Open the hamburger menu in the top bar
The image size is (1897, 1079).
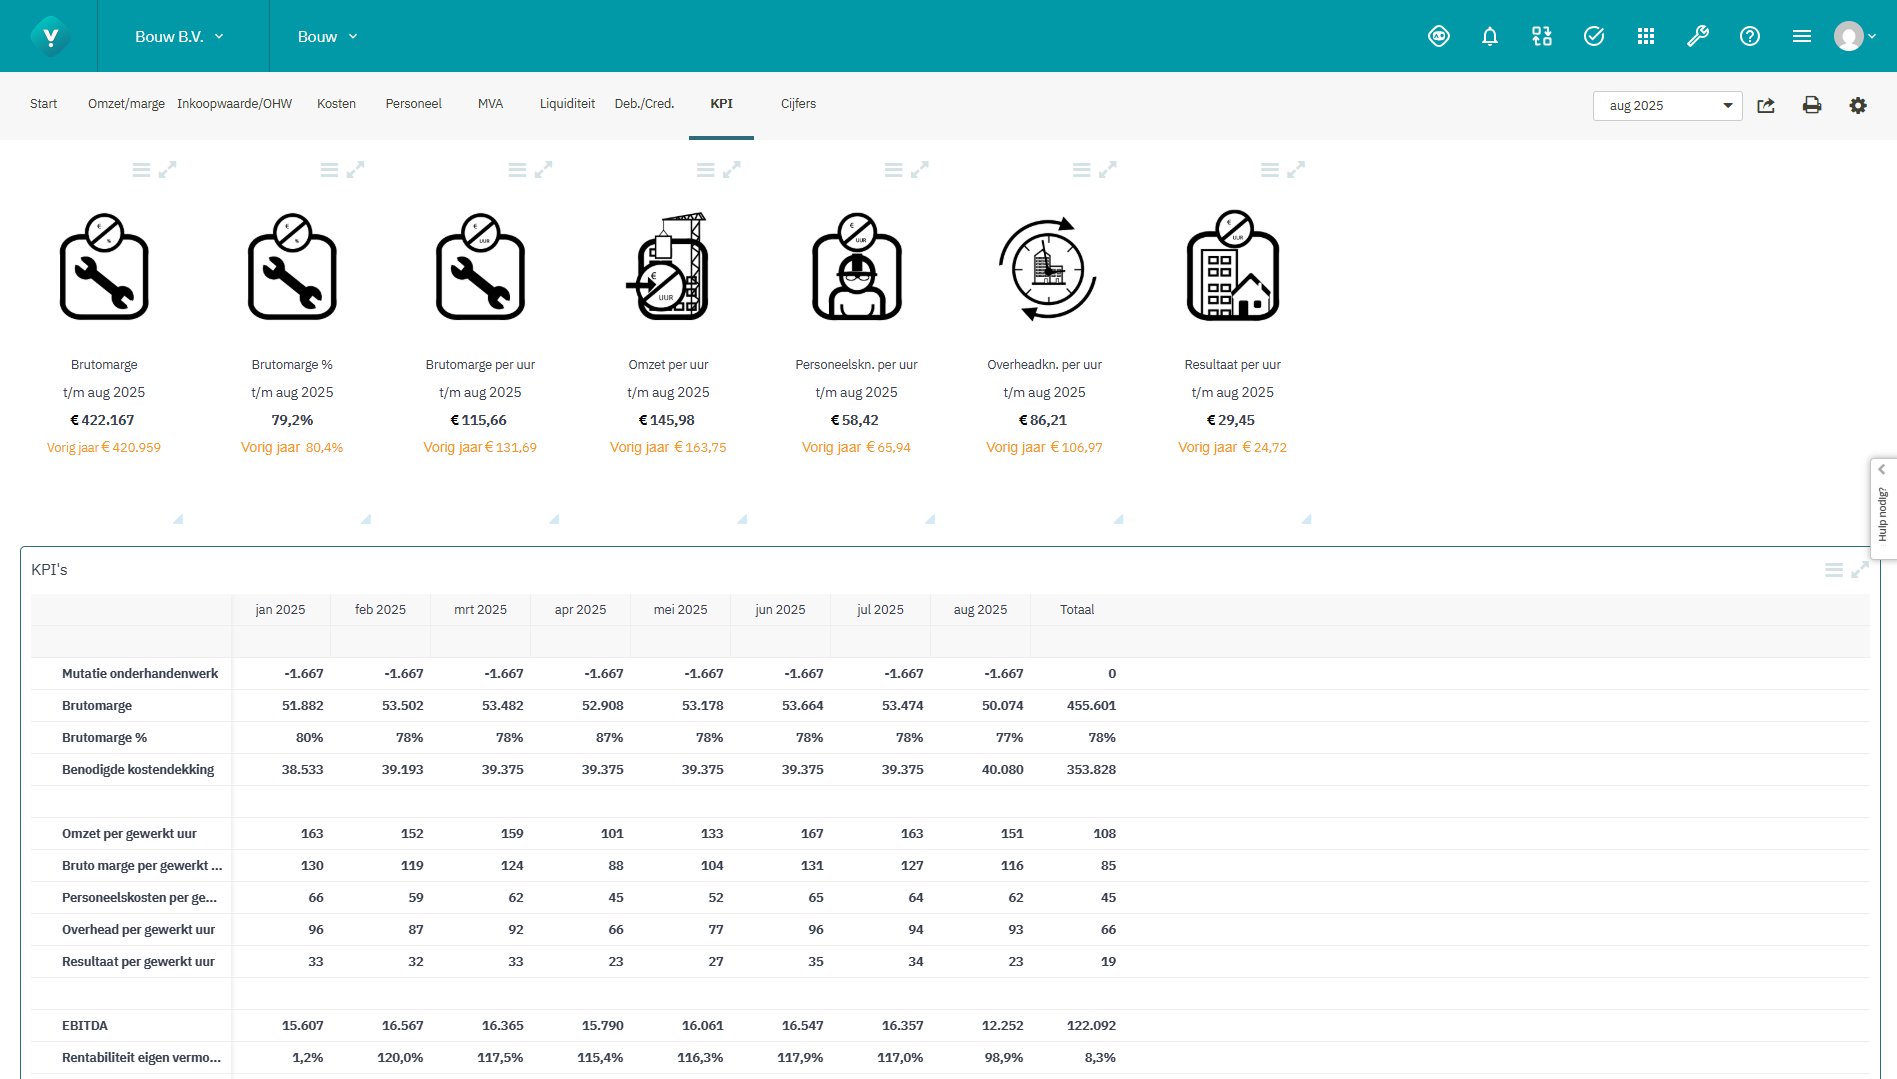click(x=1801, y=36)
